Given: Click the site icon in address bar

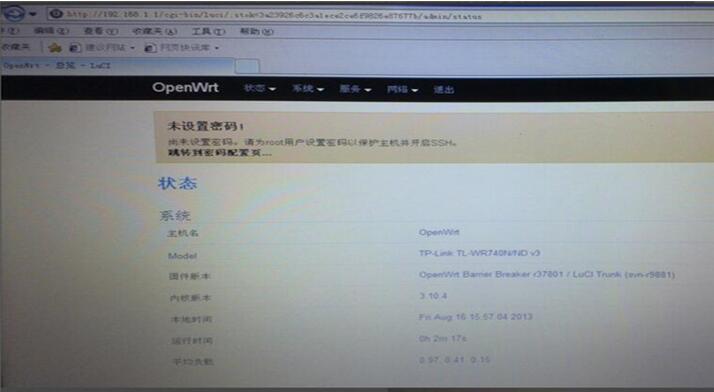Looking at the screenshot, I should pos(56,14).
